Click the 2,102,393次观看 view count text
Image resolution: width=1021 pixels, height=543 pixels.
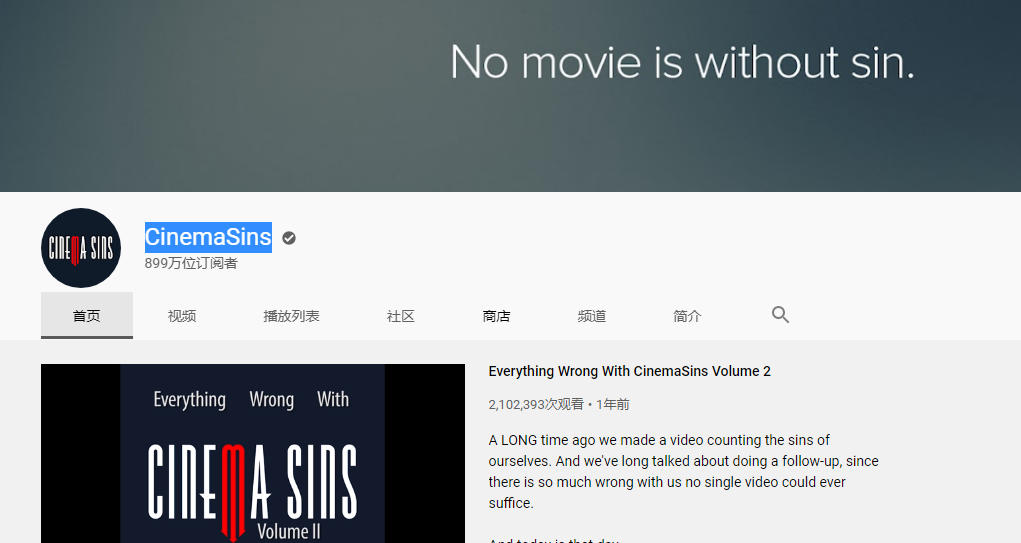pos(536,404)
